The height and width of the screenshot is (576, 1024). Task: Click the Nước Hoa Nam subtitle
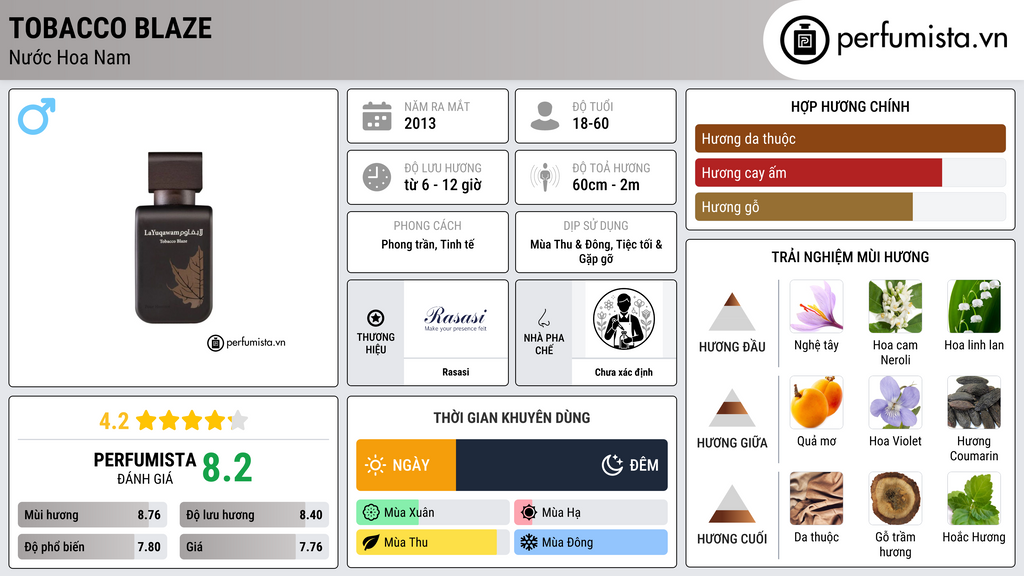click(x=70, y=57)
